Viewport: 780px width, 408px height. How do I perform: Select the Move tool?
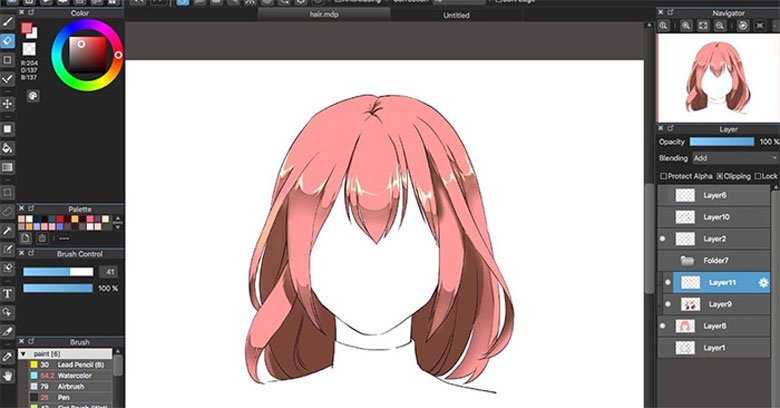[x=7, y=103]
